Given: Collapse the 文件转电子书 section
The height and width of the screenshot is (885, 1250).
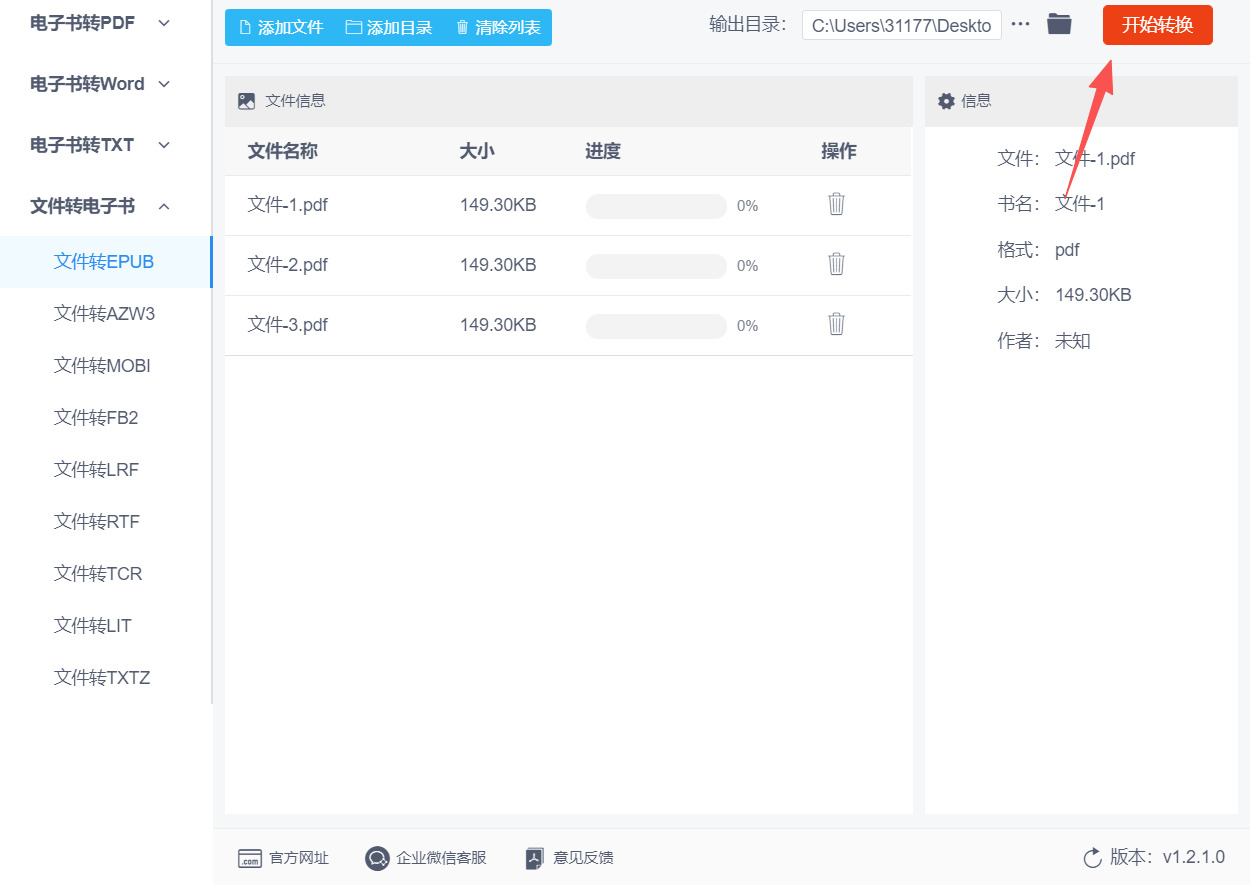Looking at the screenshot, I should point(100,206).
